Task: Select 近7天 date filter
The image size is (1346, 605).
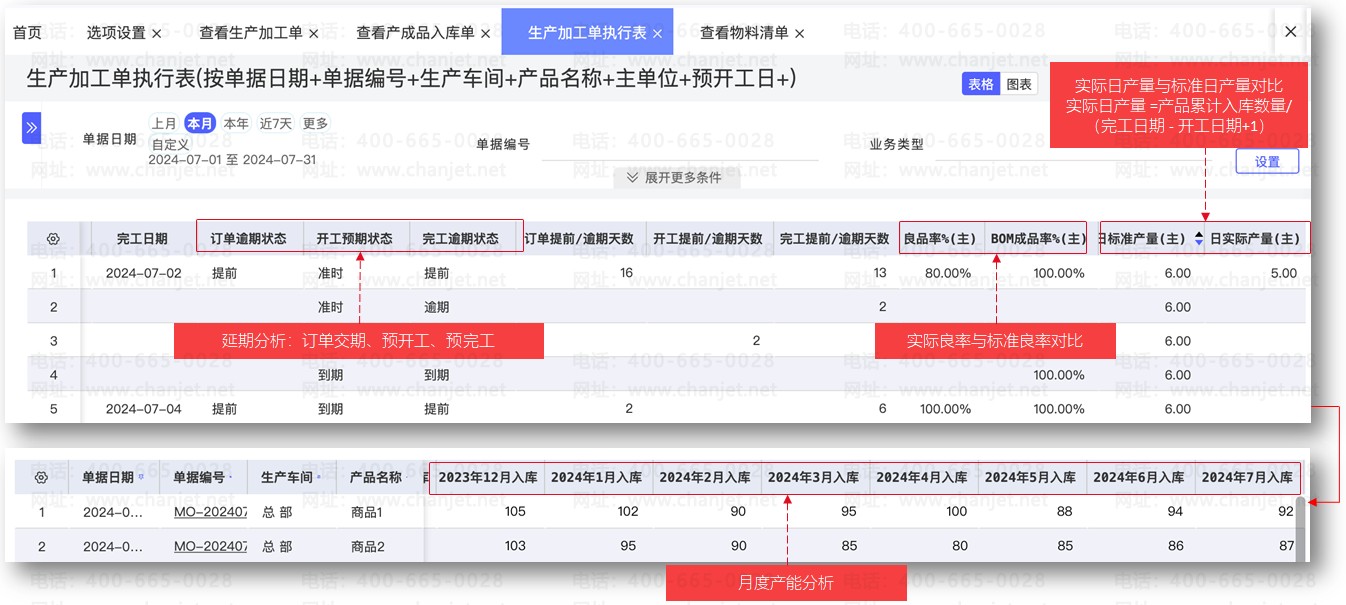Action: (x=276, y=124)
